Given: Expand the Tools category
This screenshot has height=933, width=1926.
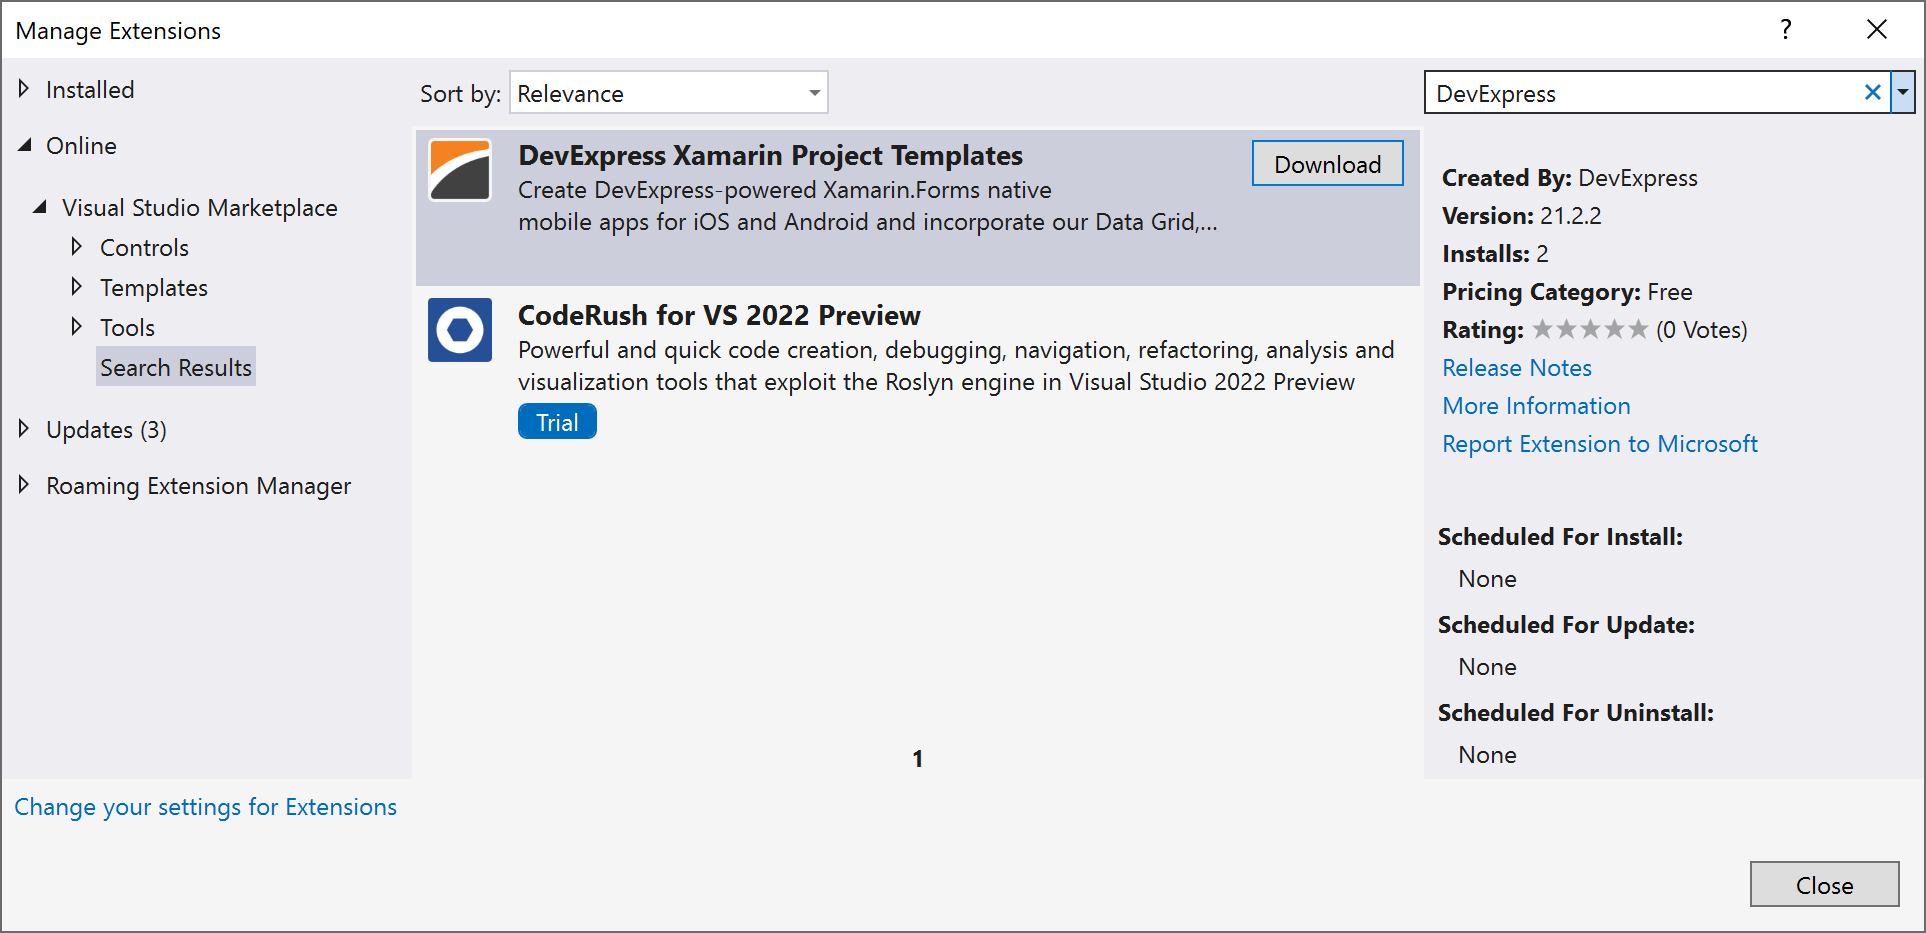Looking at the screenshot, I should click(x=77, y=327).
